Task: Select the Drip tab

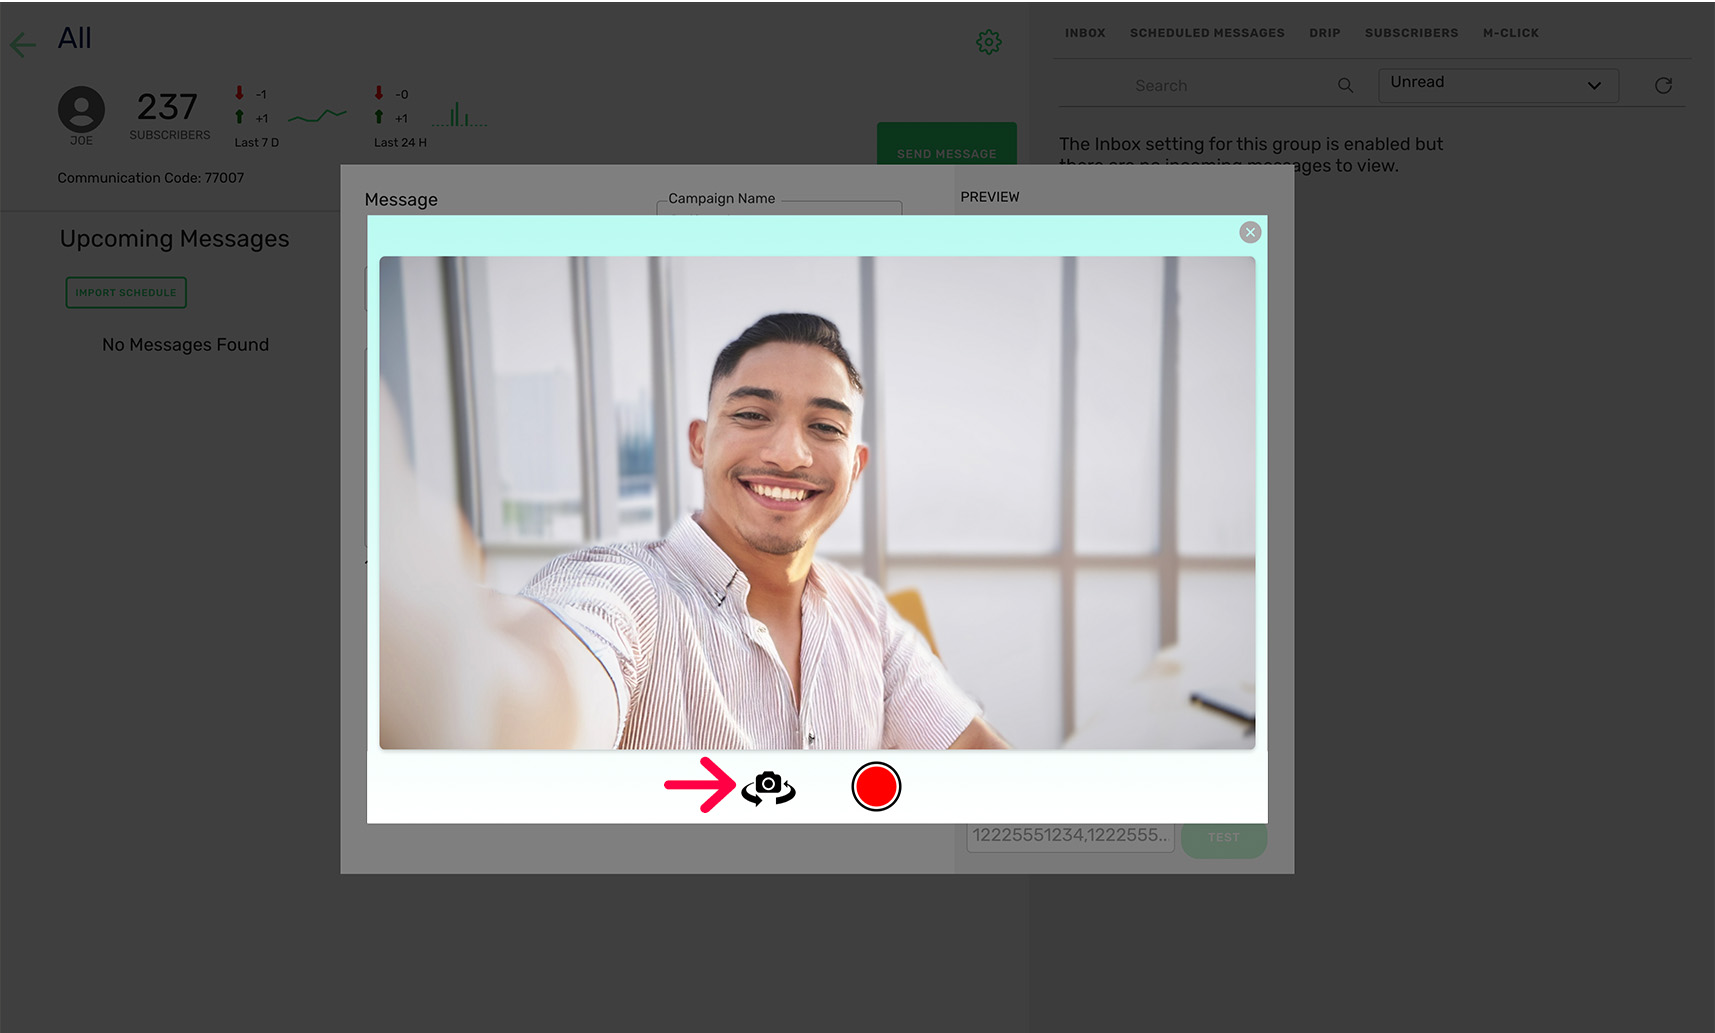Action: point(1324,33)
